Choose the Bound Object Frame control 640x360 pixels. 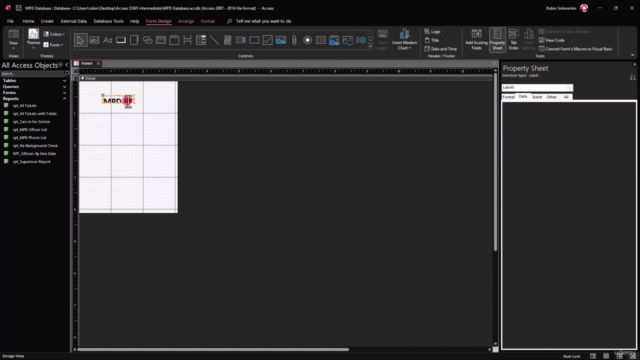[334, 40]
